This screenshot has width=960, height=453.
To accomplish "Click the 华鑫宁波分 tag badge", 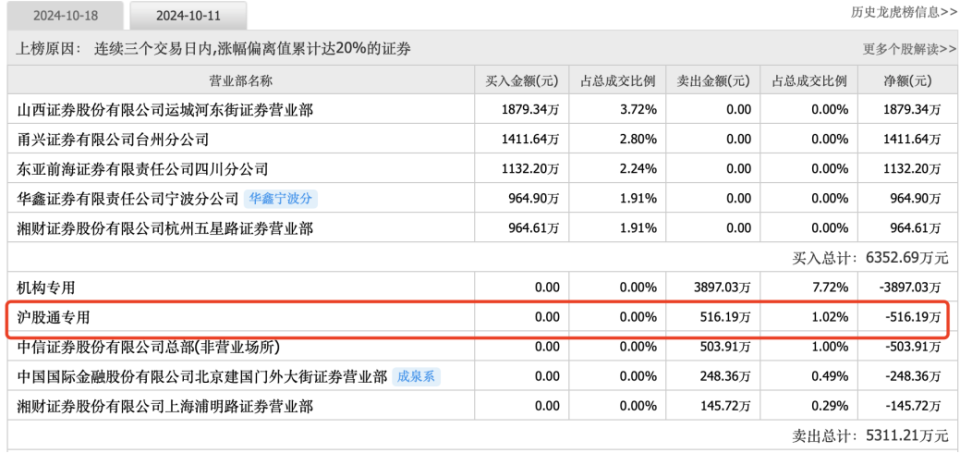I will 281,199.
